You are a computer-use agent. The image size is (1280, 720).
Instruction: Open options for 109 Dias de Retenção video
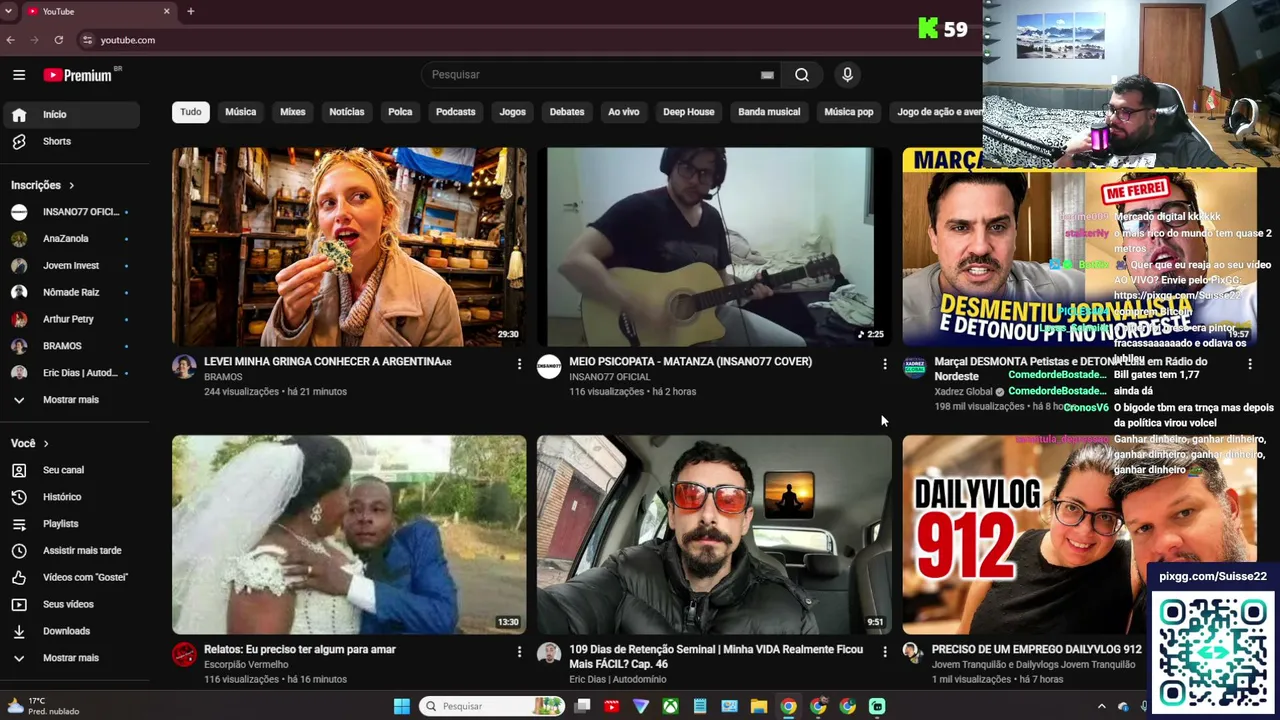click(885, 652)
